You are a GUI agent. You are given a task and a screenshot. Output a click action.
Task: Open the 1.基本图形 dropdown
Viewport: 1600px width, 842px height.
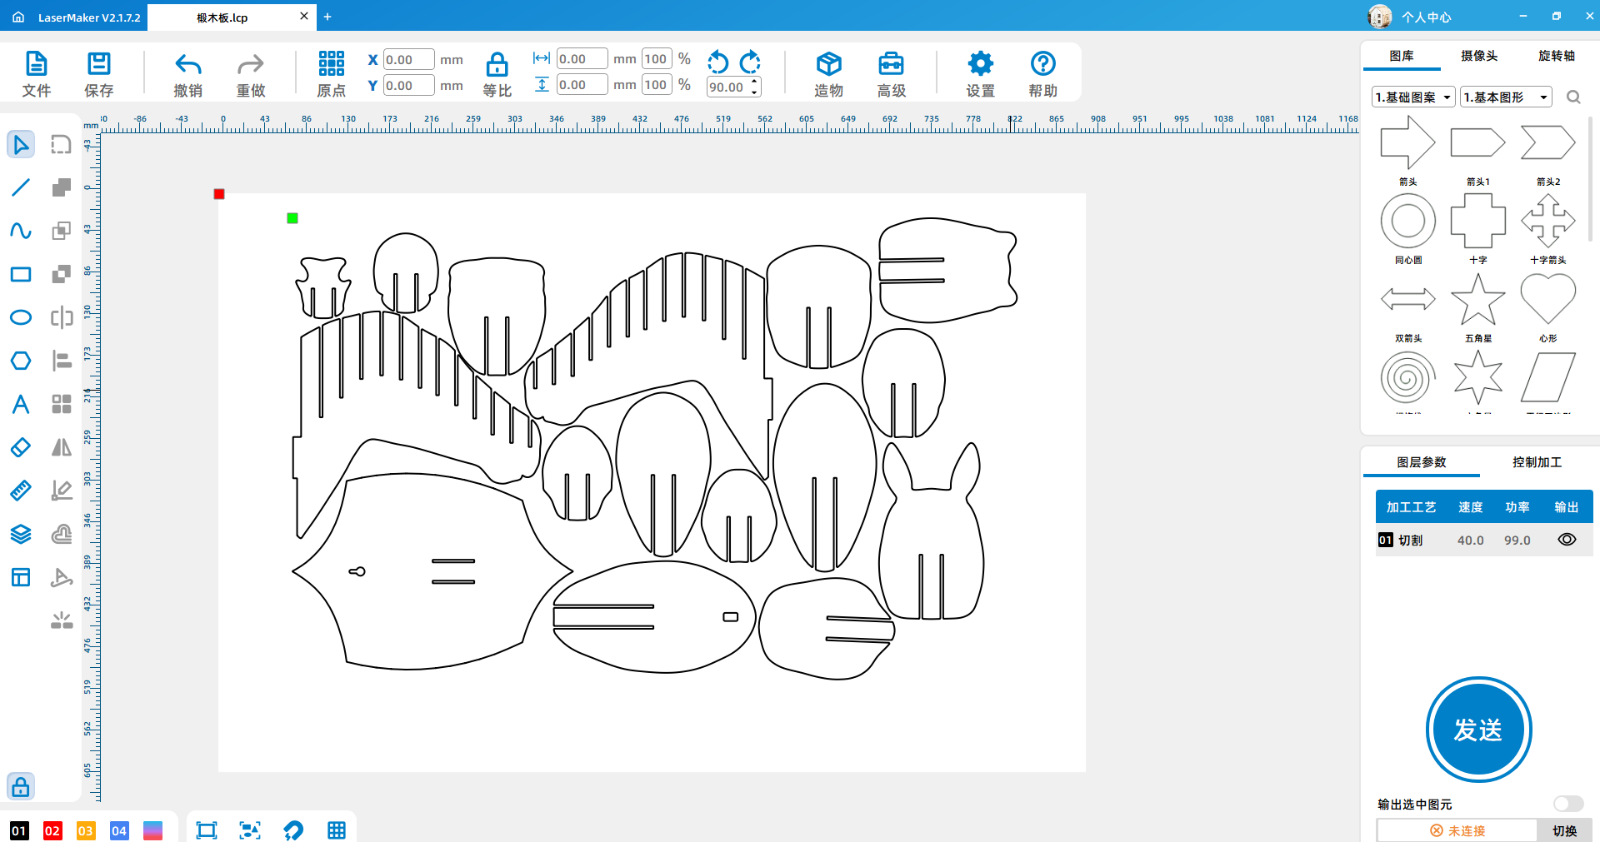tap(1506, 97)
